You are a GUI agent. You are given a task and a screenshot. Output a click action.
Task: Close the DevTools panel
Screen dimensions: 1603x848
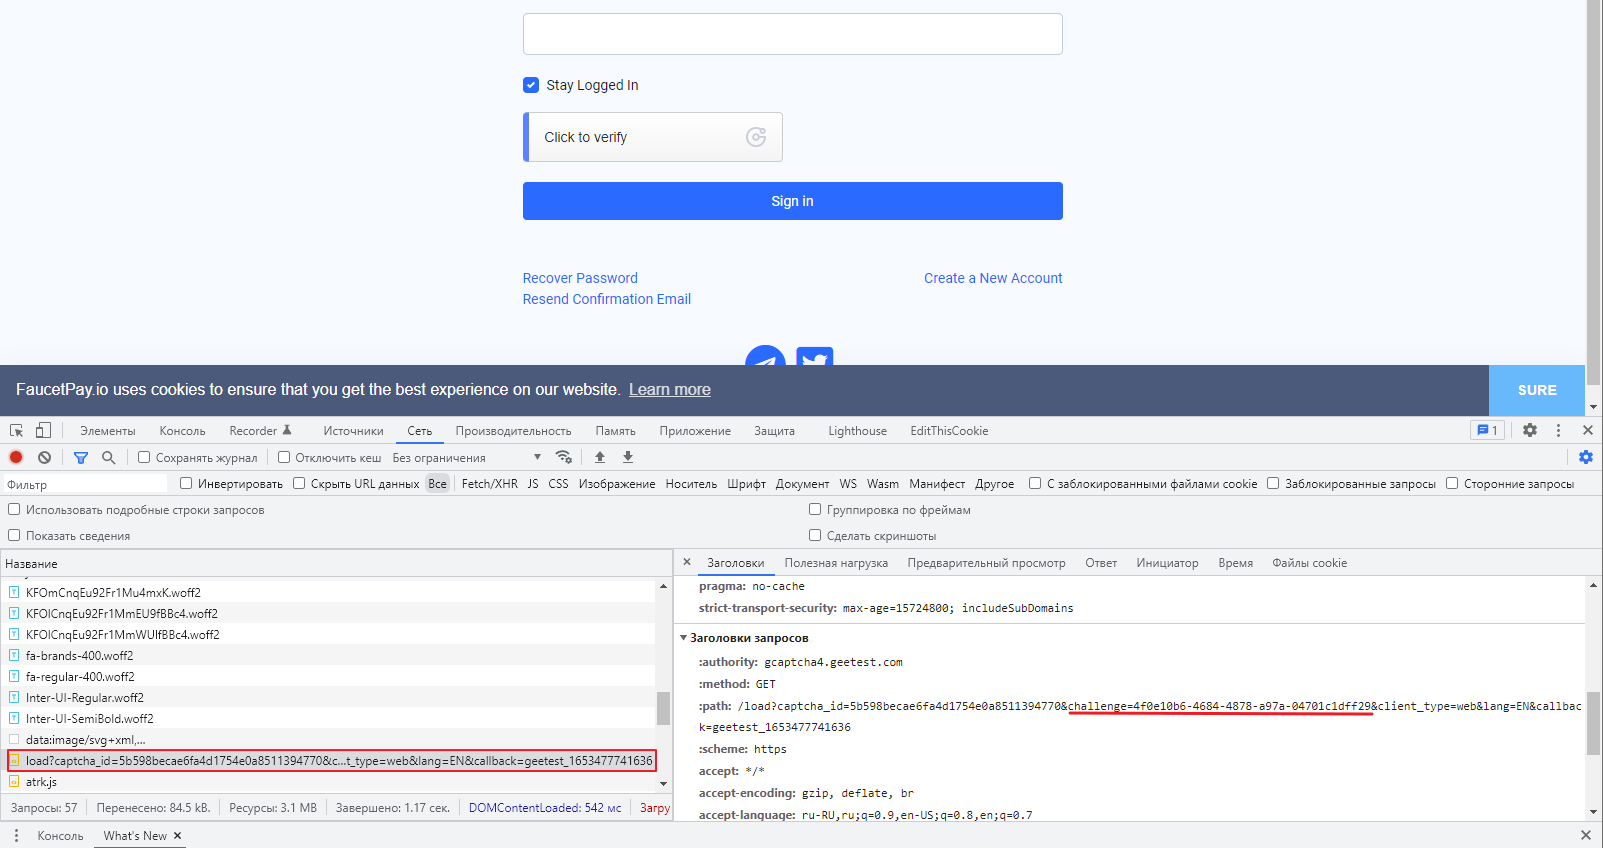click(1588, 430)
